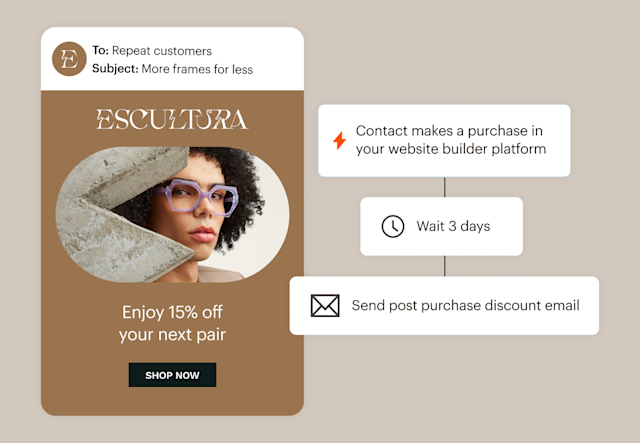Click the connector line between wait and send steps
This screenshot has height=443, width=640.
444,265
